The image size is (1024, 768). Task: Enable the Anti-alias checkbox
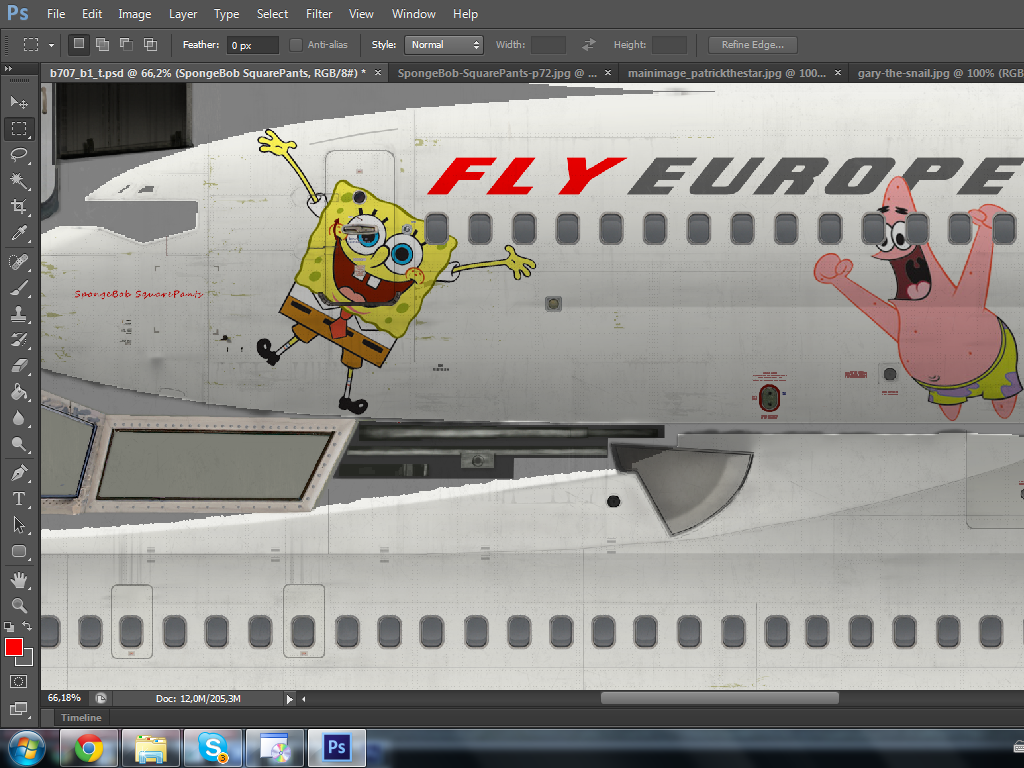296,45
